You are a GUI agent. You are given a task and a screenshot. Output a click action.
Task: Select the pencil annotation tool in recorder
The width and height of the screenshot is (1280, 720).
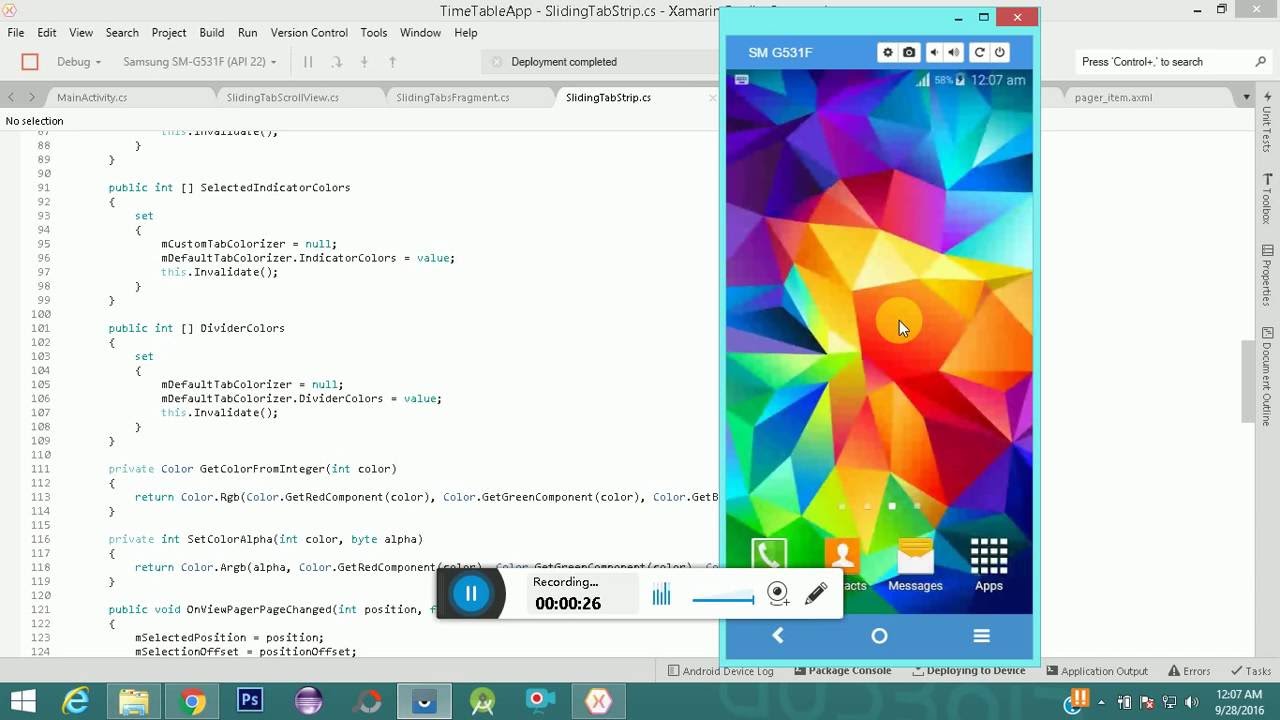point(816,594)
